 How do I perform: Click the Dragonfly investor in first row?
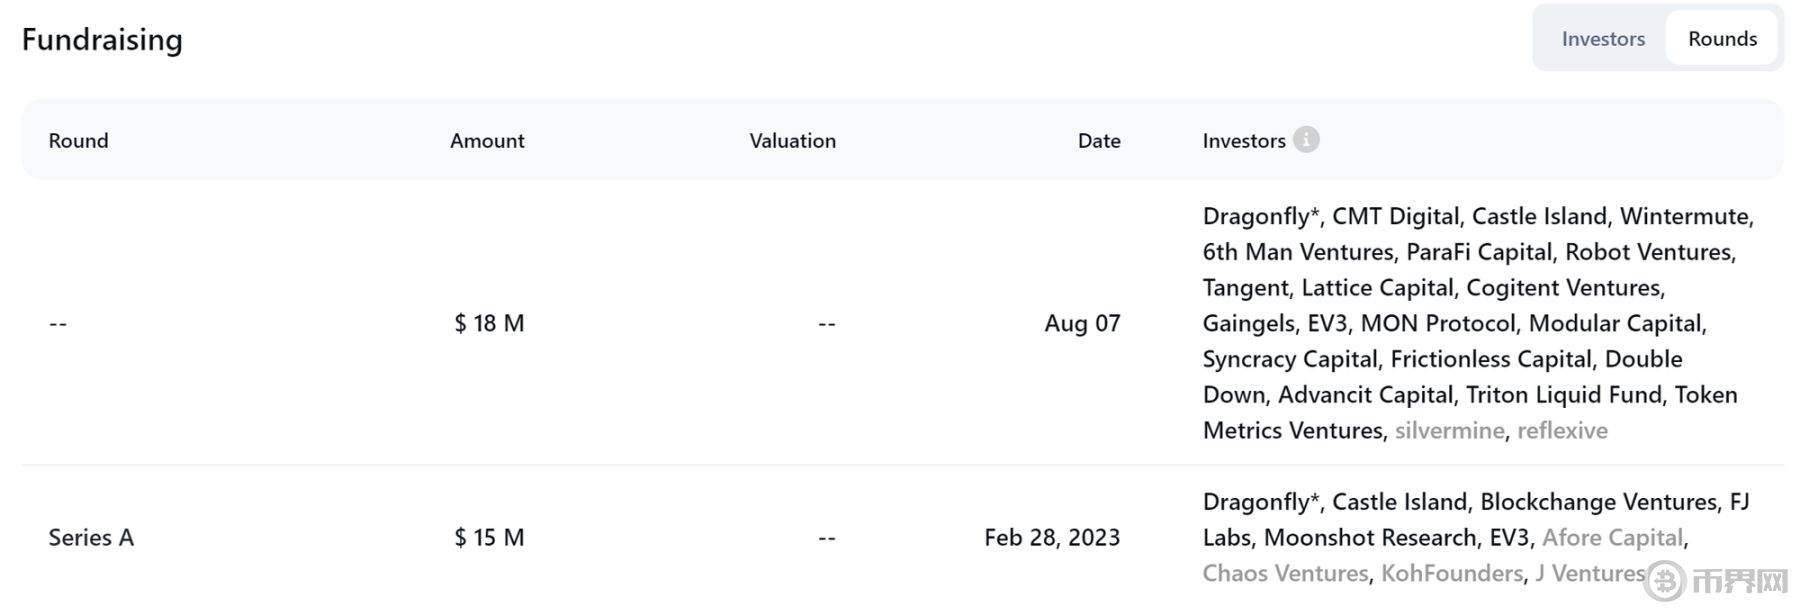1255,216
